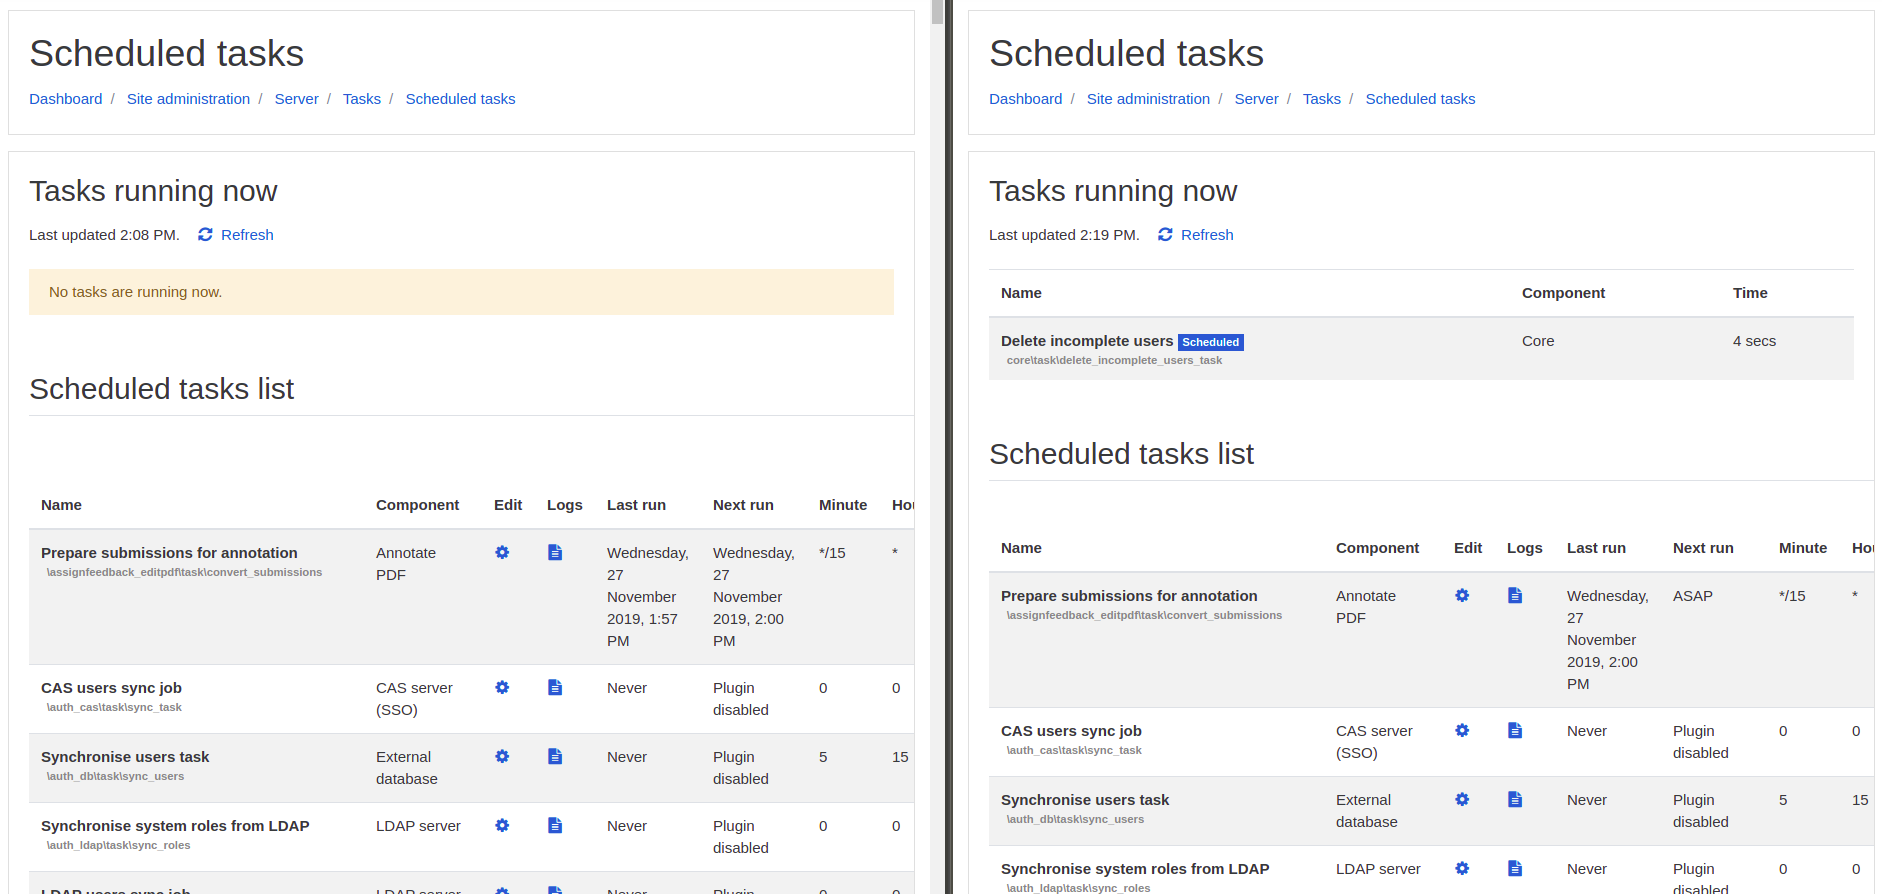Click edit gear for Synchronise system roles from LDAP, left panel
Screen dimensions: 1882x894
502,825
